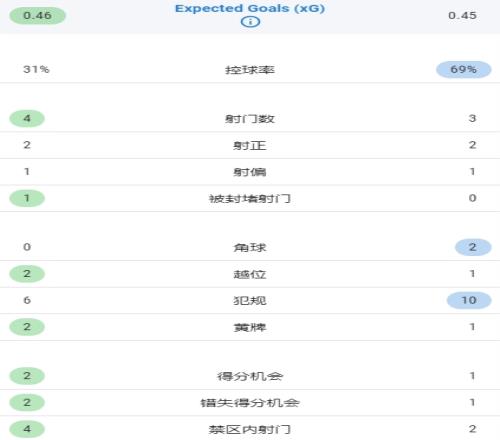Viewport: 500px width, 440px height.
Task: Click home 黄牌 badge 2
Action: (27, 327)
